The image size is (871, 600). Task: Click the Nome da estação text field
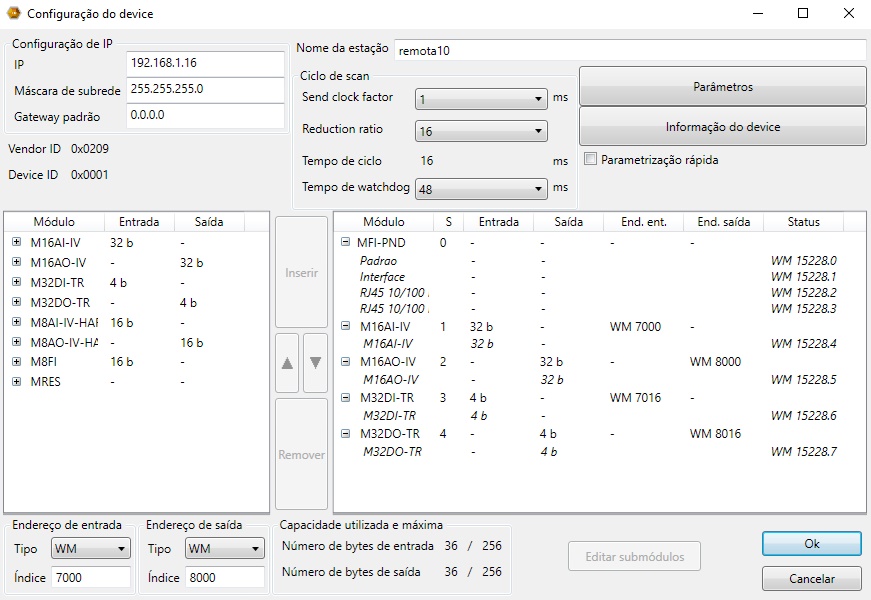[x=629, y=50]
